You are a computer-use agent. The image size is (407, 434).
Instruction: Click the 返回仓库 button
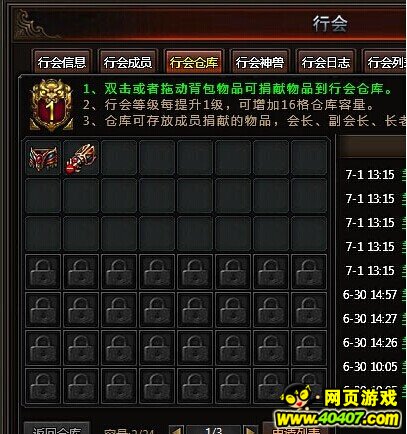point(57,429)
